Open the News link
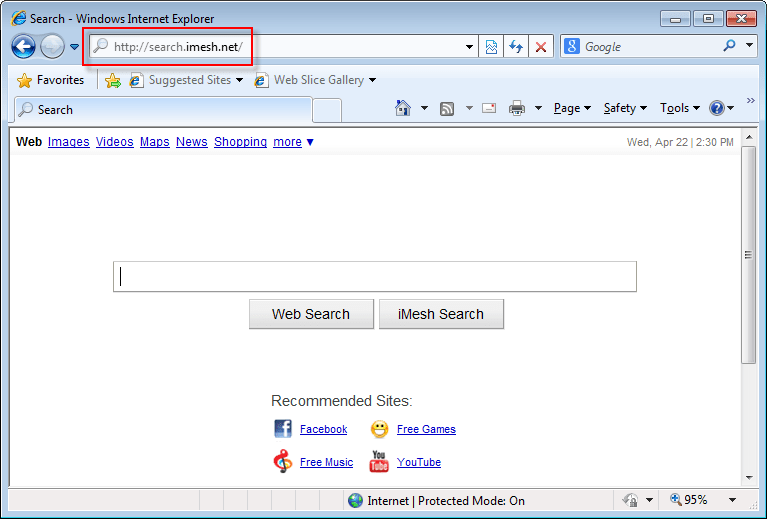 (192, 142)
